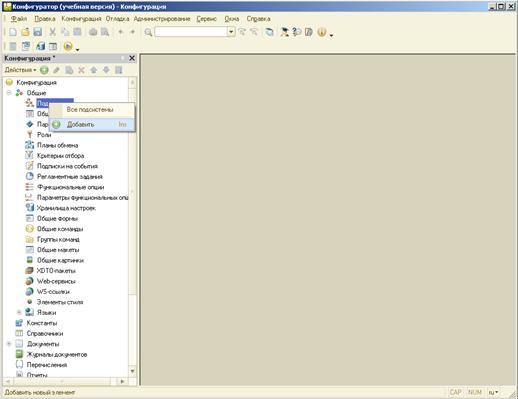Click the Open folder toolbar icon

coord(25,32)
